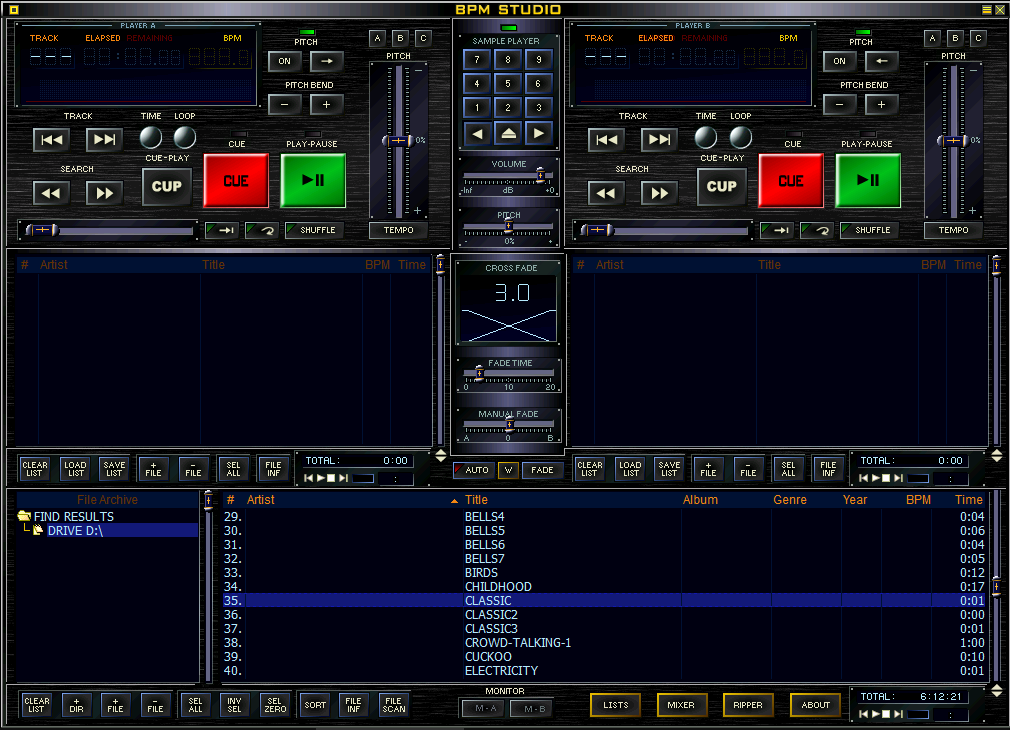Click the CUP button on Player A
Viewport: 1010px width, 730px height.
click(166, 186)
